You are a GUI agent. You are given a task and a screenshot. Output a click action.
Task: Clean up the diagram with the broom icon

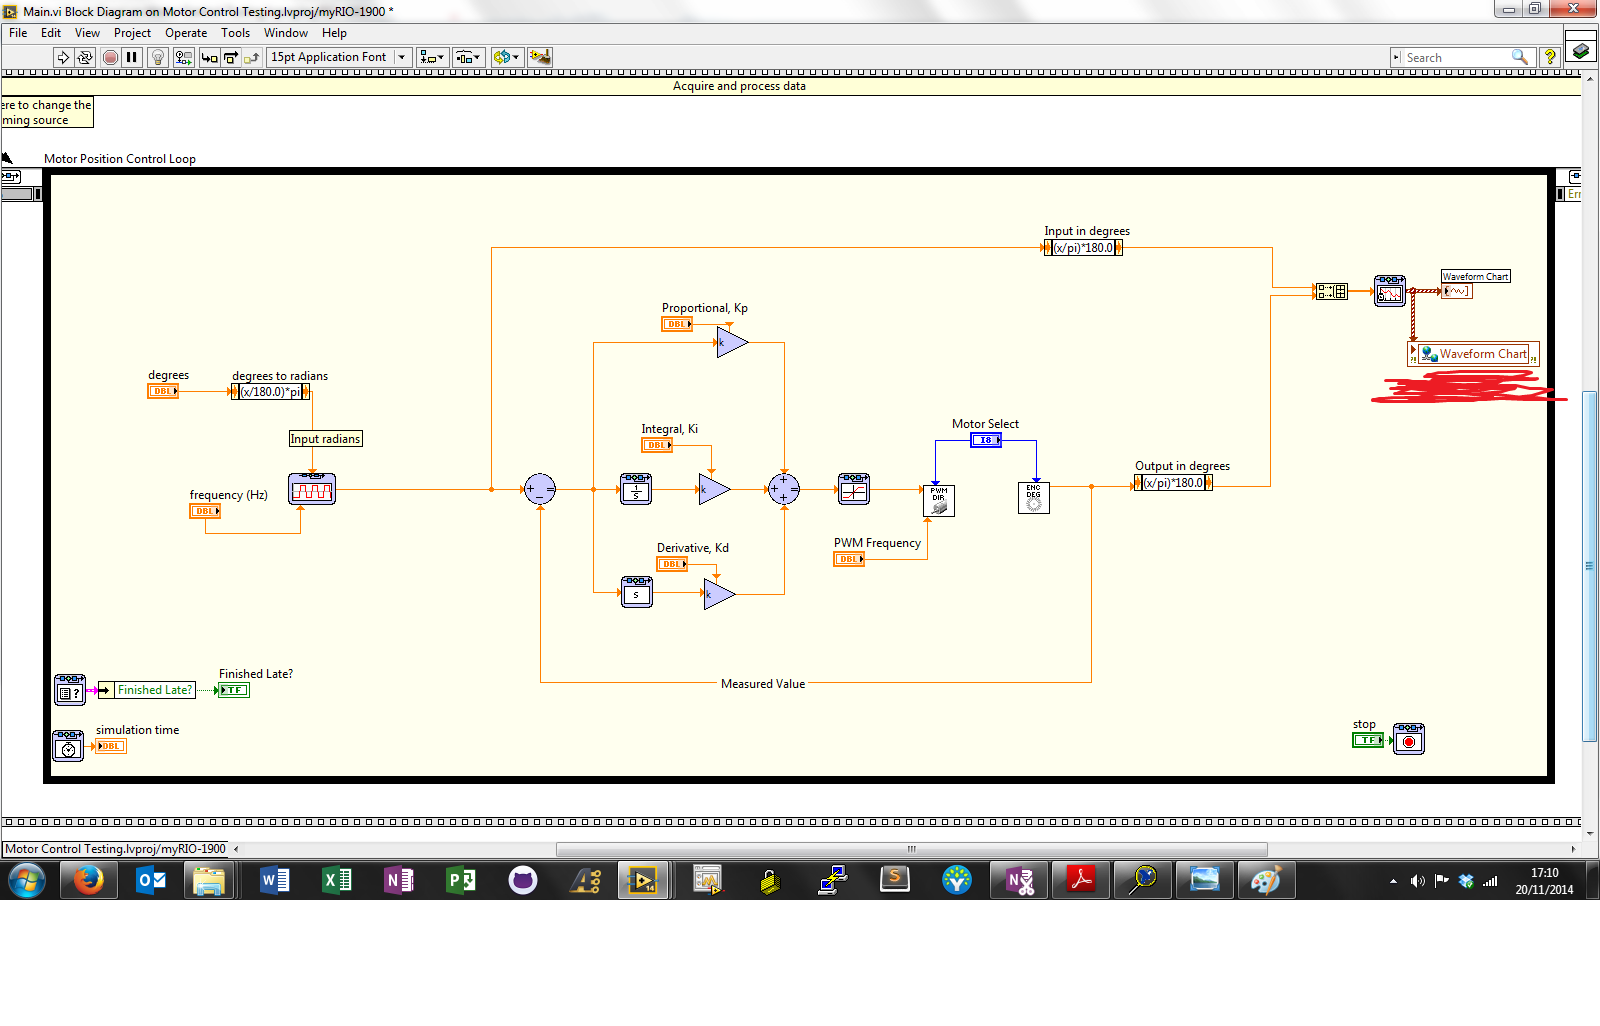point(540,57)
